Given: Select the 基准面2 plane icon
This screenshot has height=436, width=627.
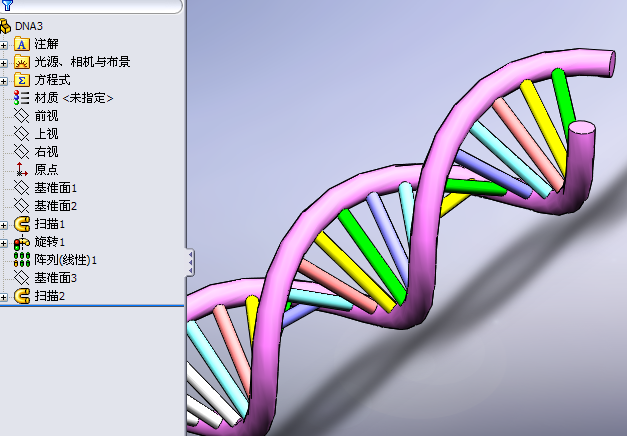Looking at the screenshot, I should click(22, 206).
